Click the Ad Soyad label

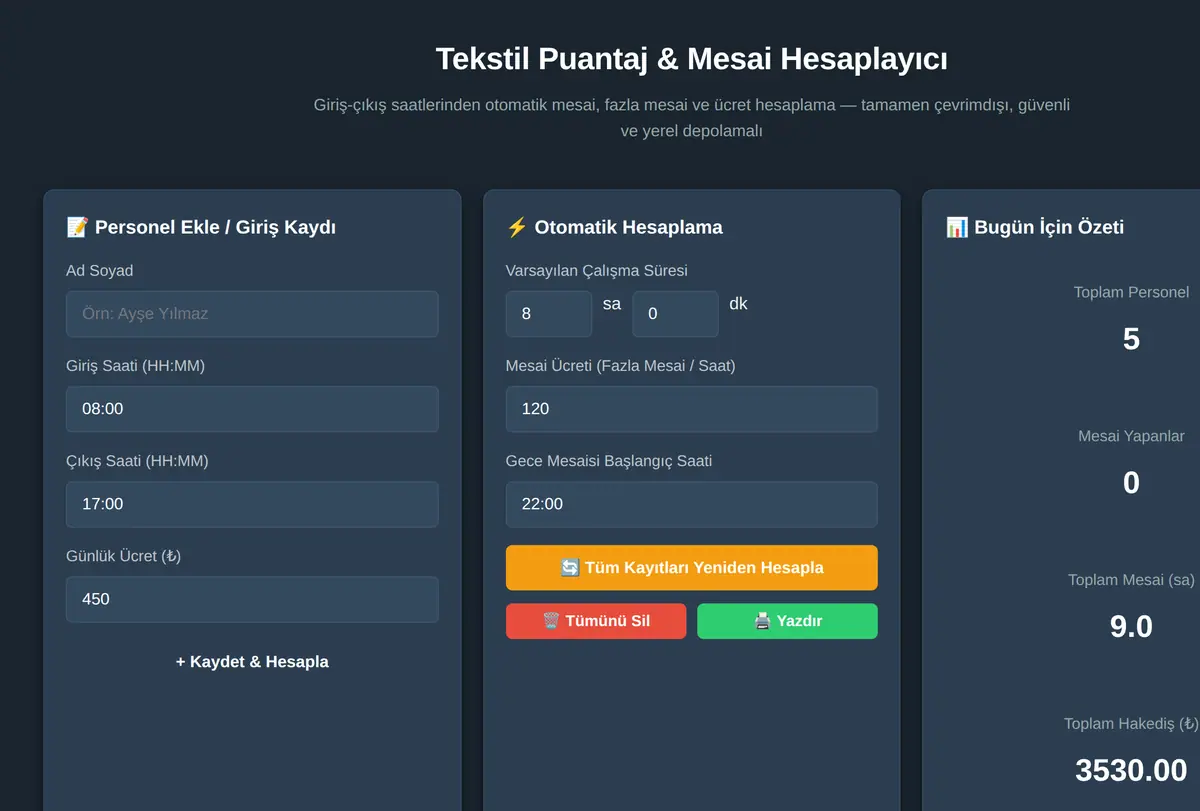pyautogui.click(x=100, y=271)
